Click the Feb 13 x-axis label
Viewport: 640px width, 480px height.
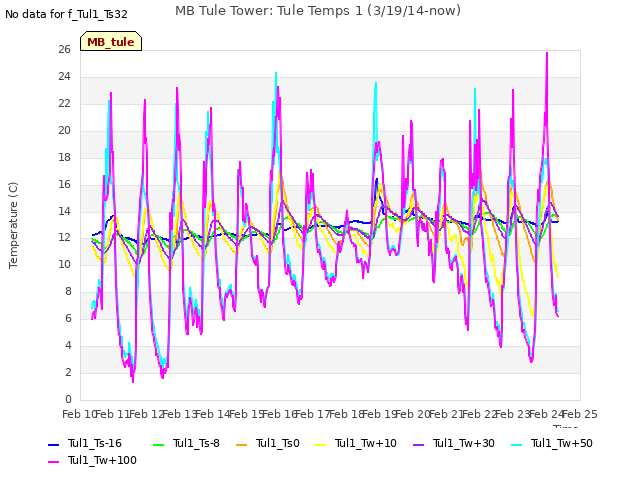coord(180,414)
